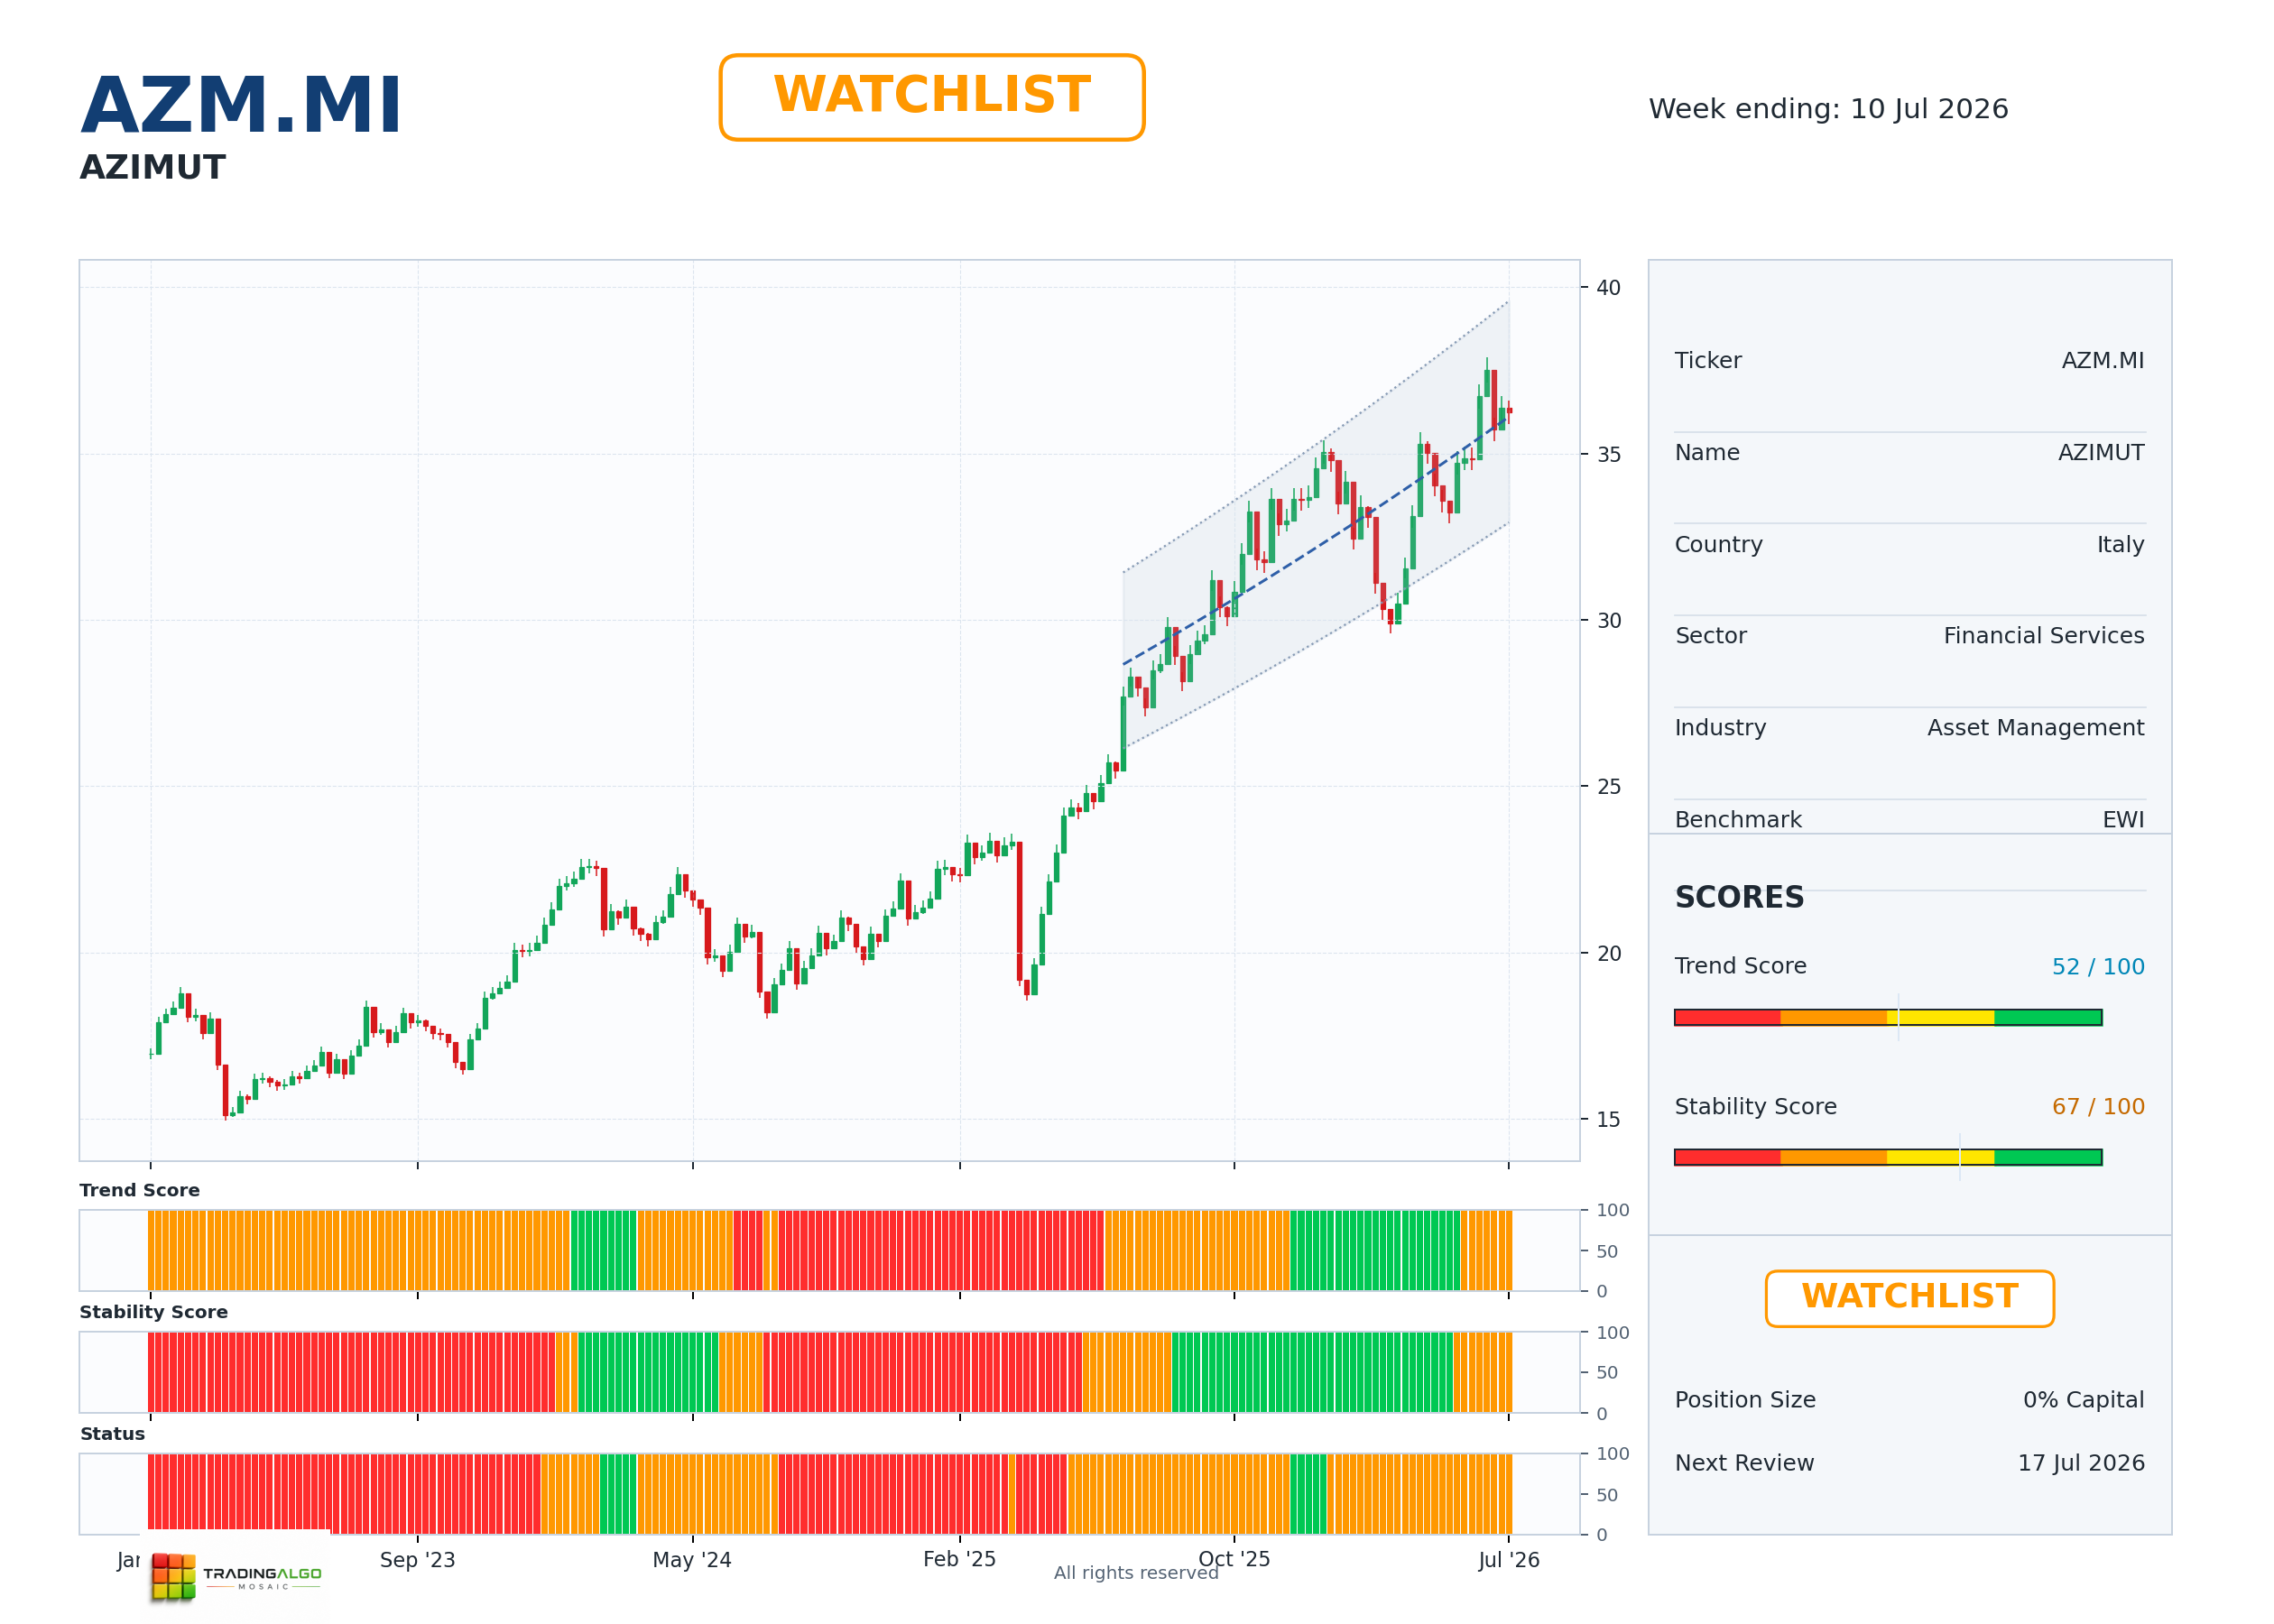Click the WATCHLIST badge in the scores panel

[x=1909, y=1298]
